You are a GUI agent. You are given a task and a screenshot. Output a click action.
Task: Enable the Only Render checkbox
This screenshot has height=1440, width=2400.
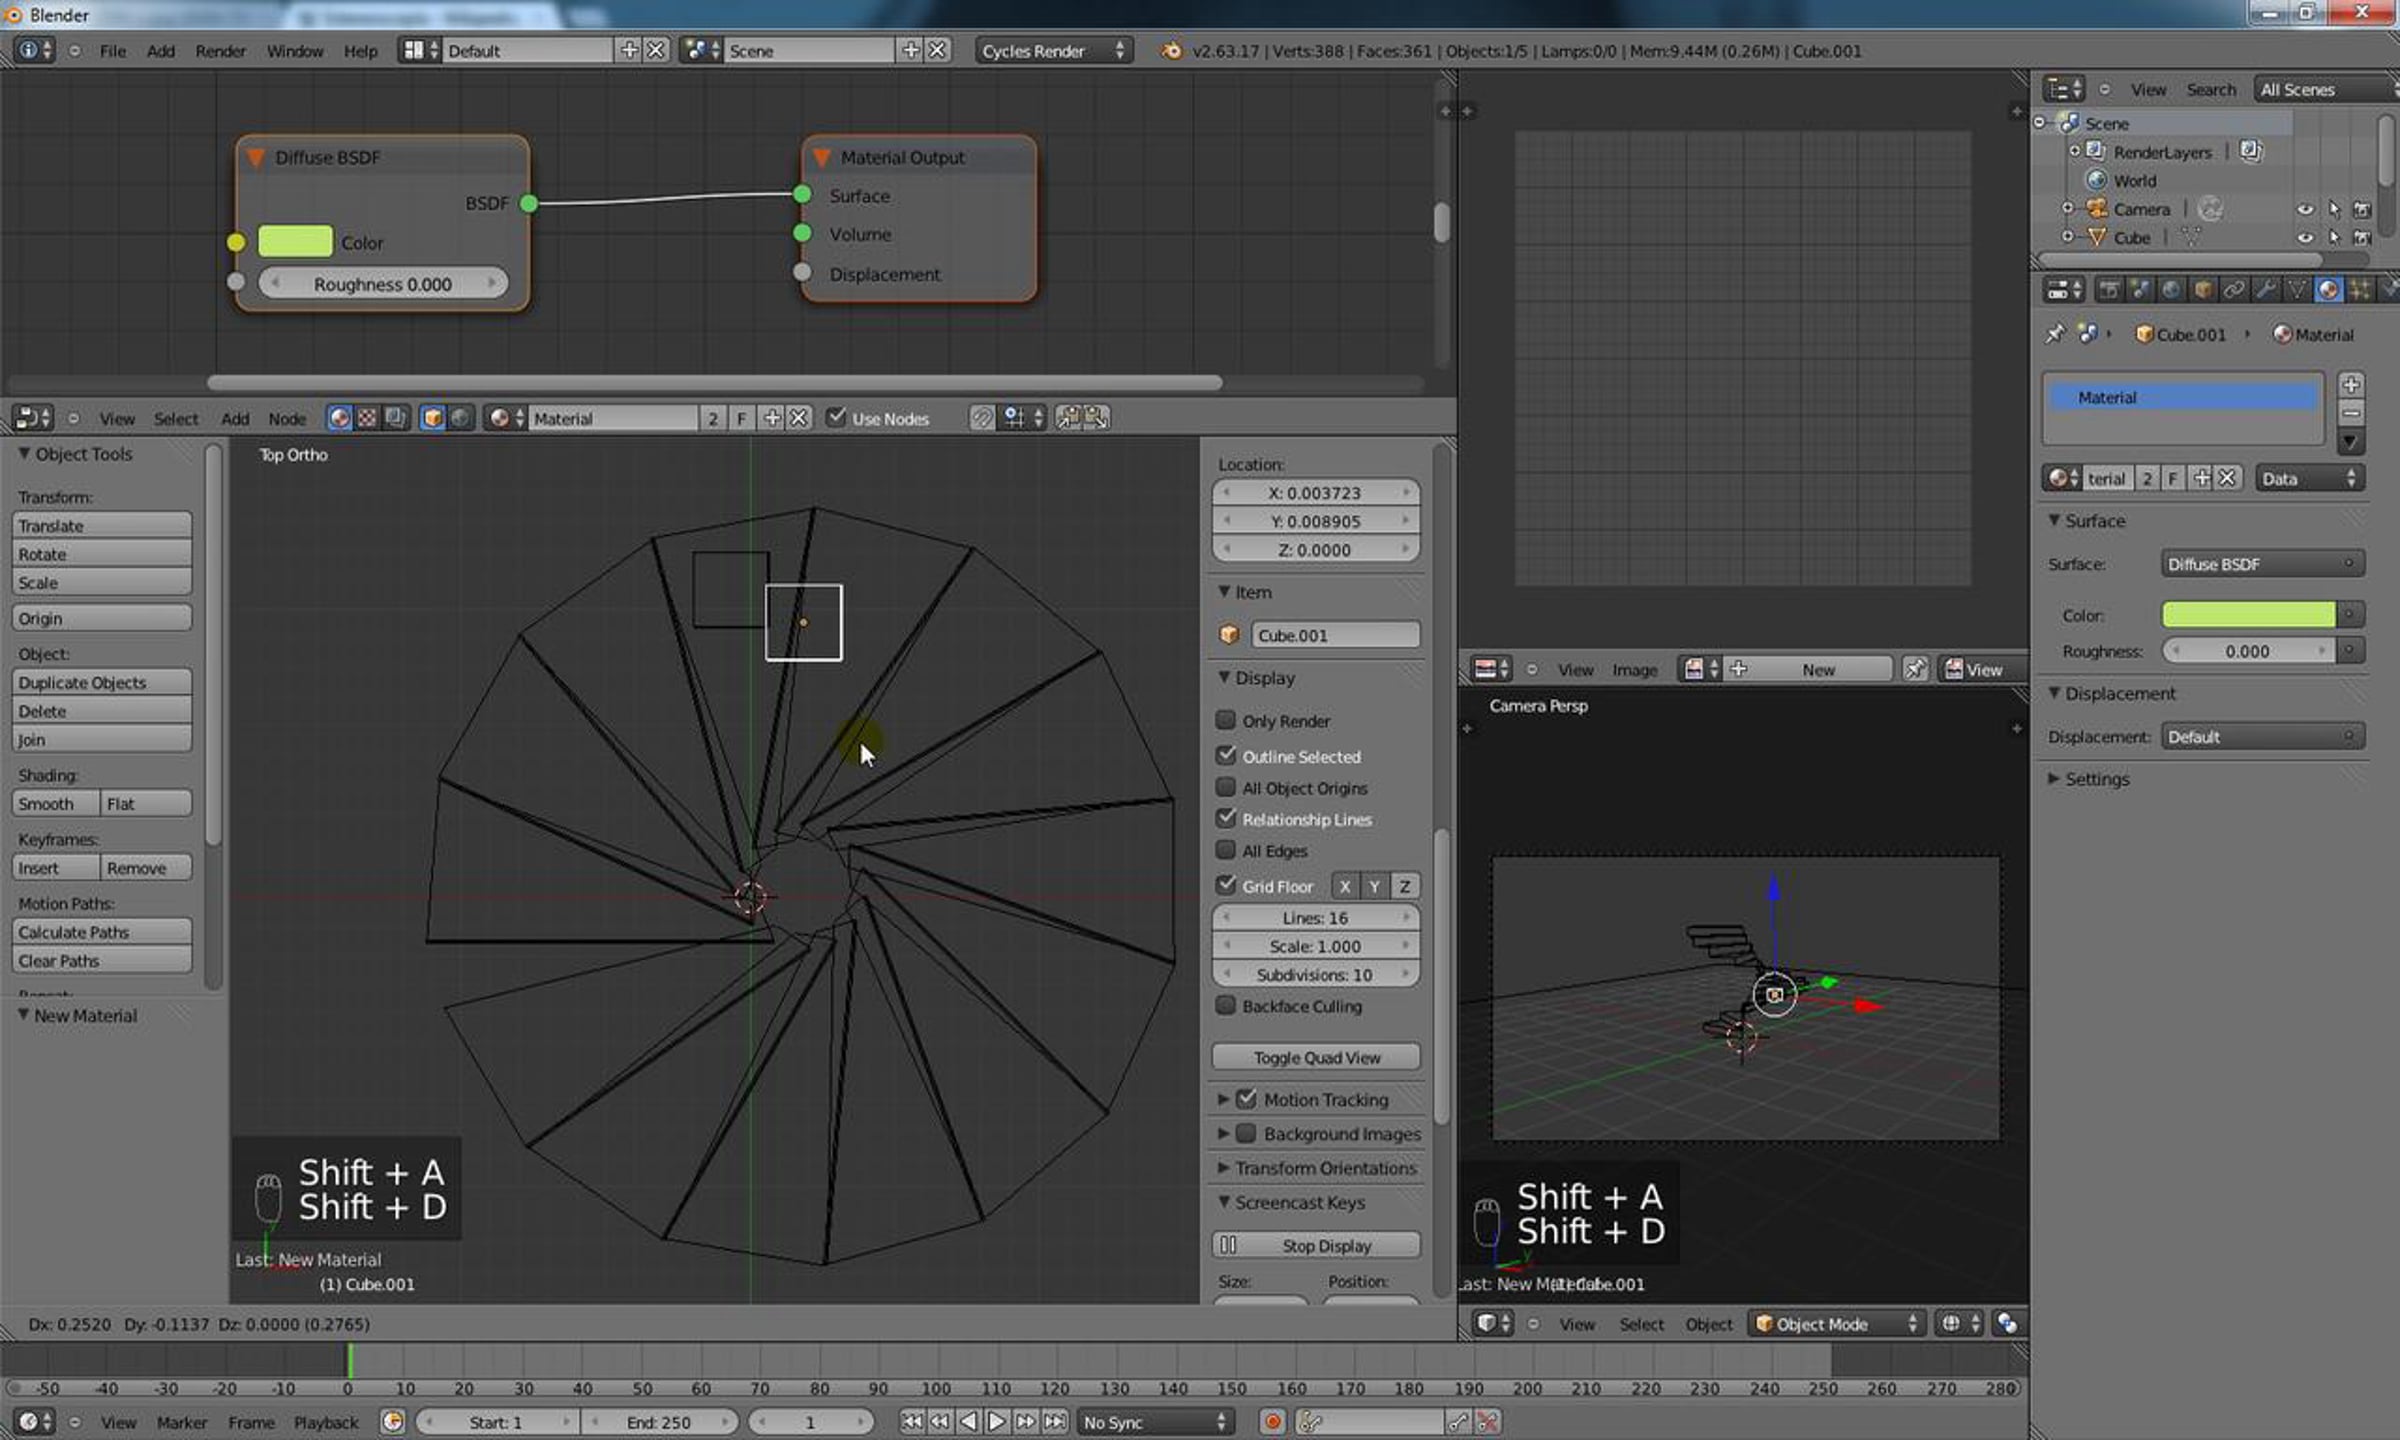point(1225,720)
